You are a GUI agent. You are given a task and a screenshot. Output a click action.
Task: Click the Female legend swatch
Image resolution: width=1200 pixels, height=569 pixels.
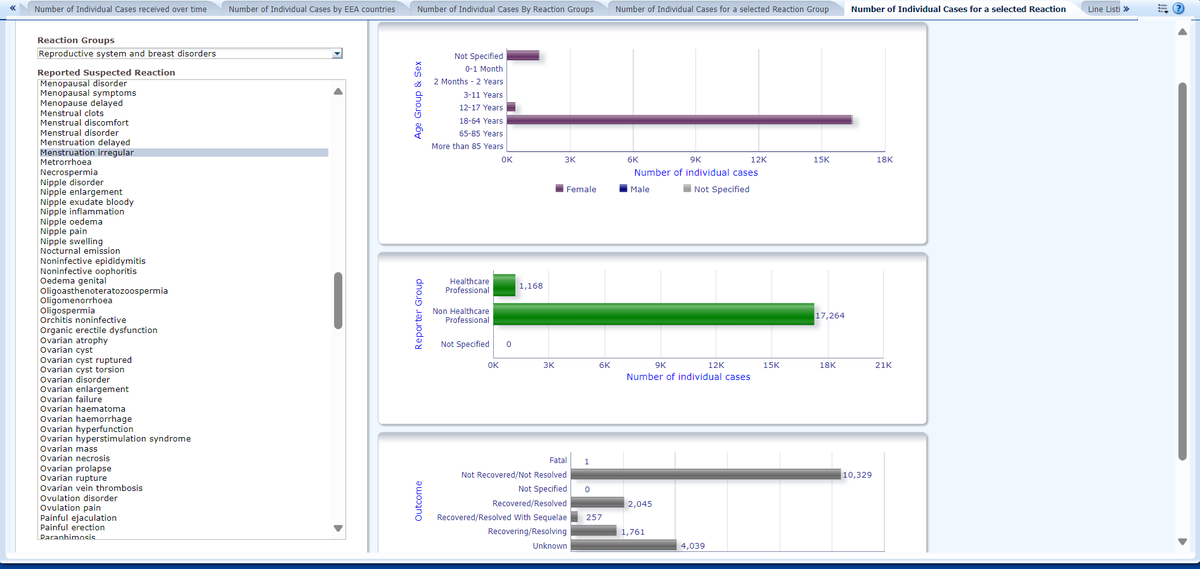tap(560, 189)
